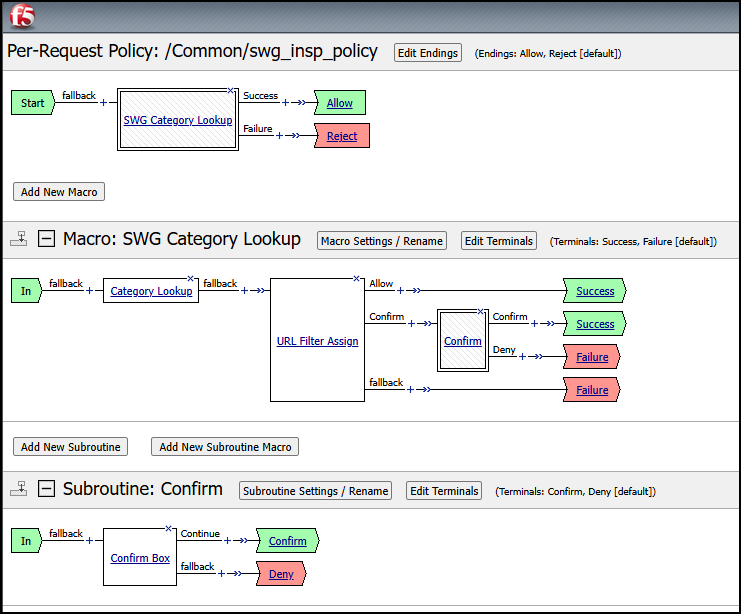Add item on main policy Failure branch
The height and width of the screenshot is (614, 741).
tap(279, 136)
